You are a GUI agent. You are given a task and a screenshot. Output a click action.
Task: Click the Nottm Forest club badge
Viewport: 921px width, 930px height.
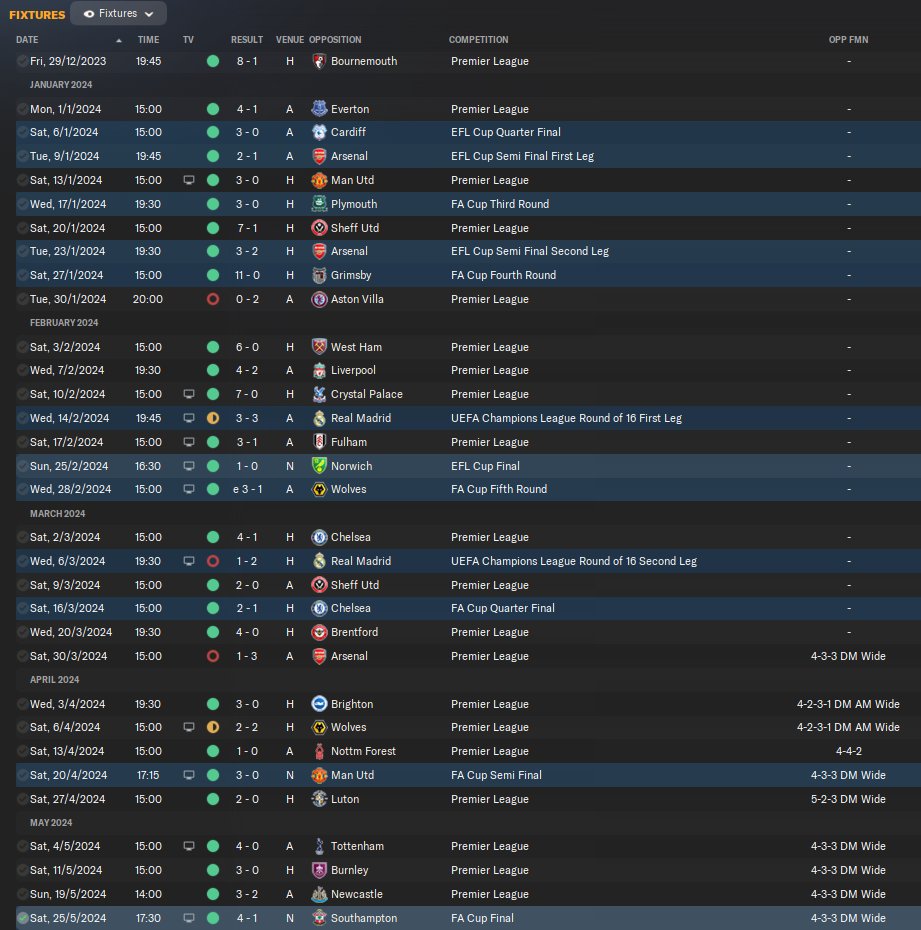319,751
